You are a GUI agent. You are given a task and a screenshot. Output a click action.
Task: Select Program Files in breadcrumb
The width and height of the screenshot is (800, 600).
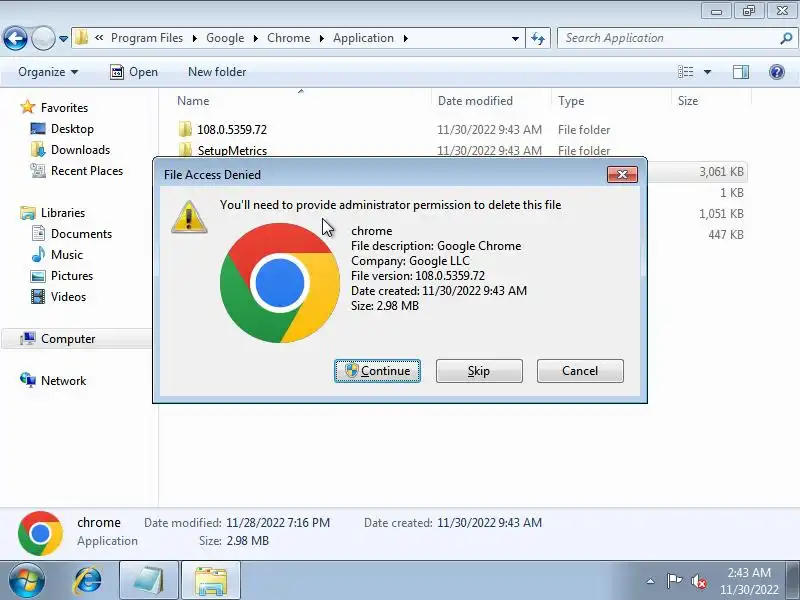click(x=147, y=38)
